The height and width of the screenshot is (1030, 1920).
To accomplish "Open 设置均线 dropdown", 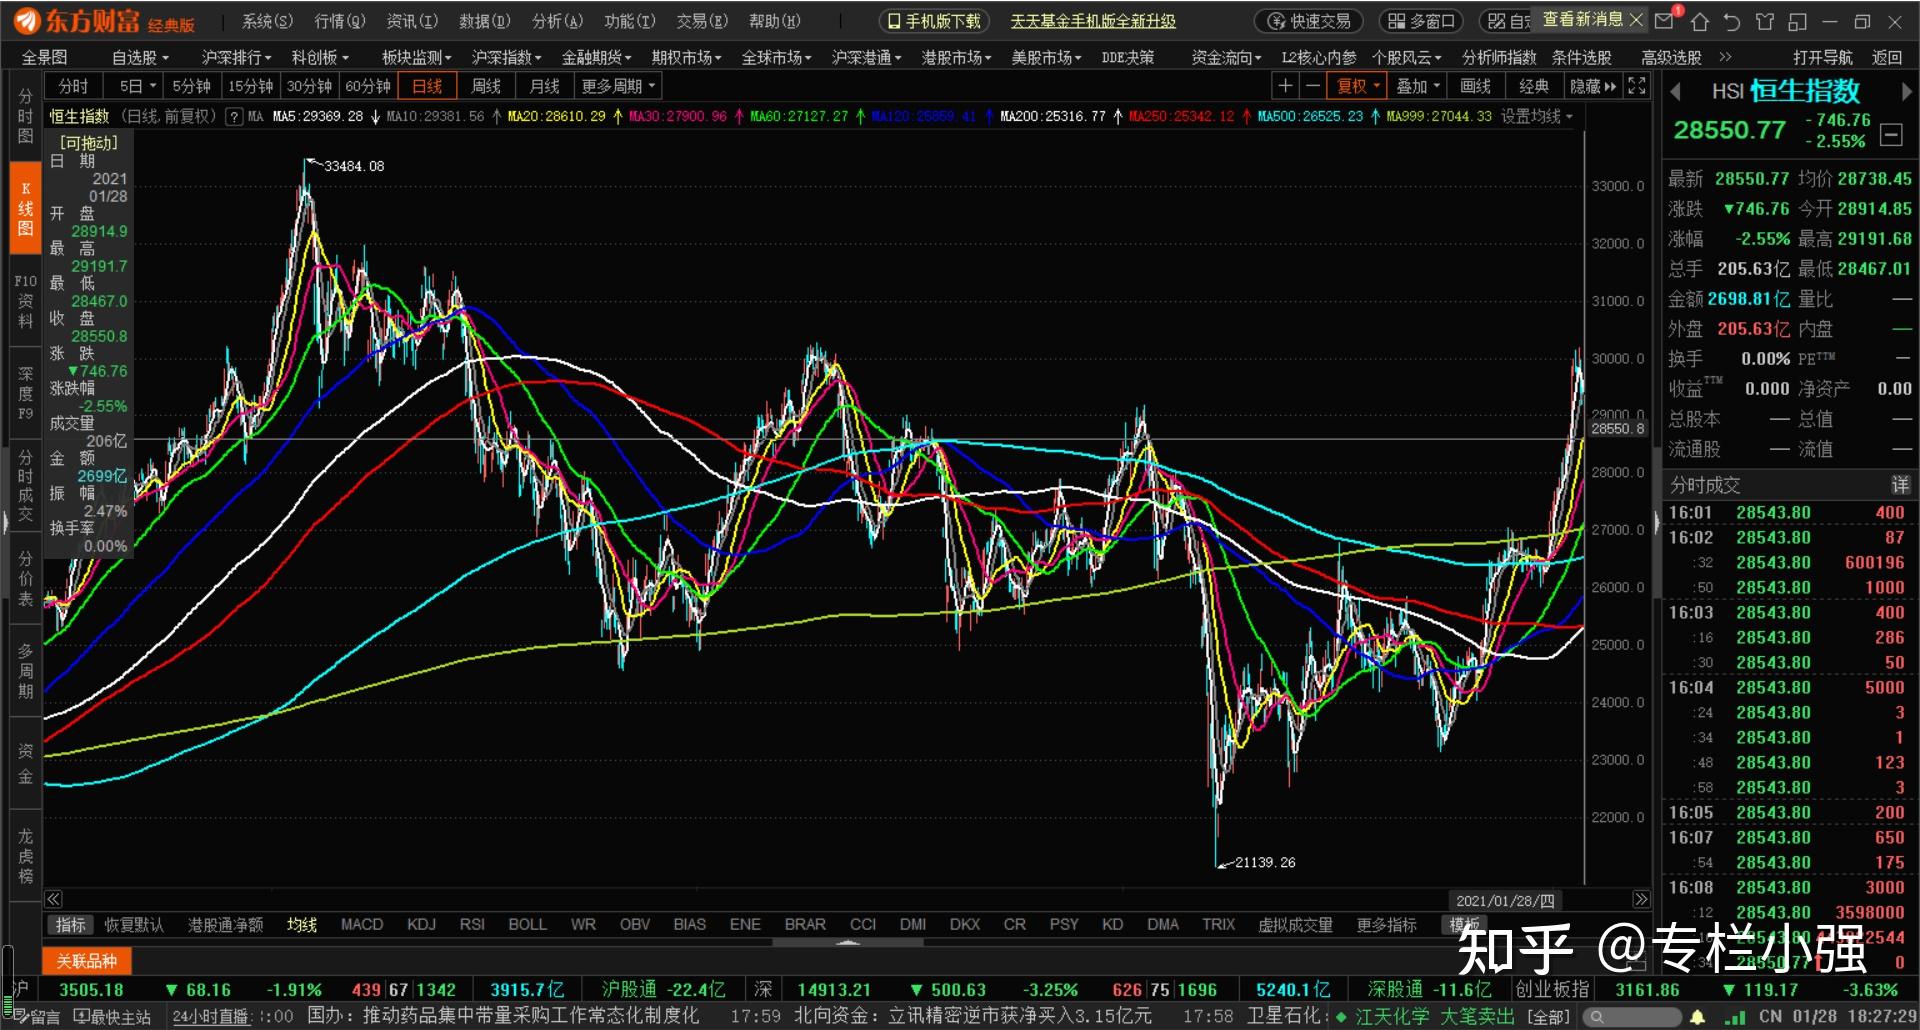I will point(1536,117).
